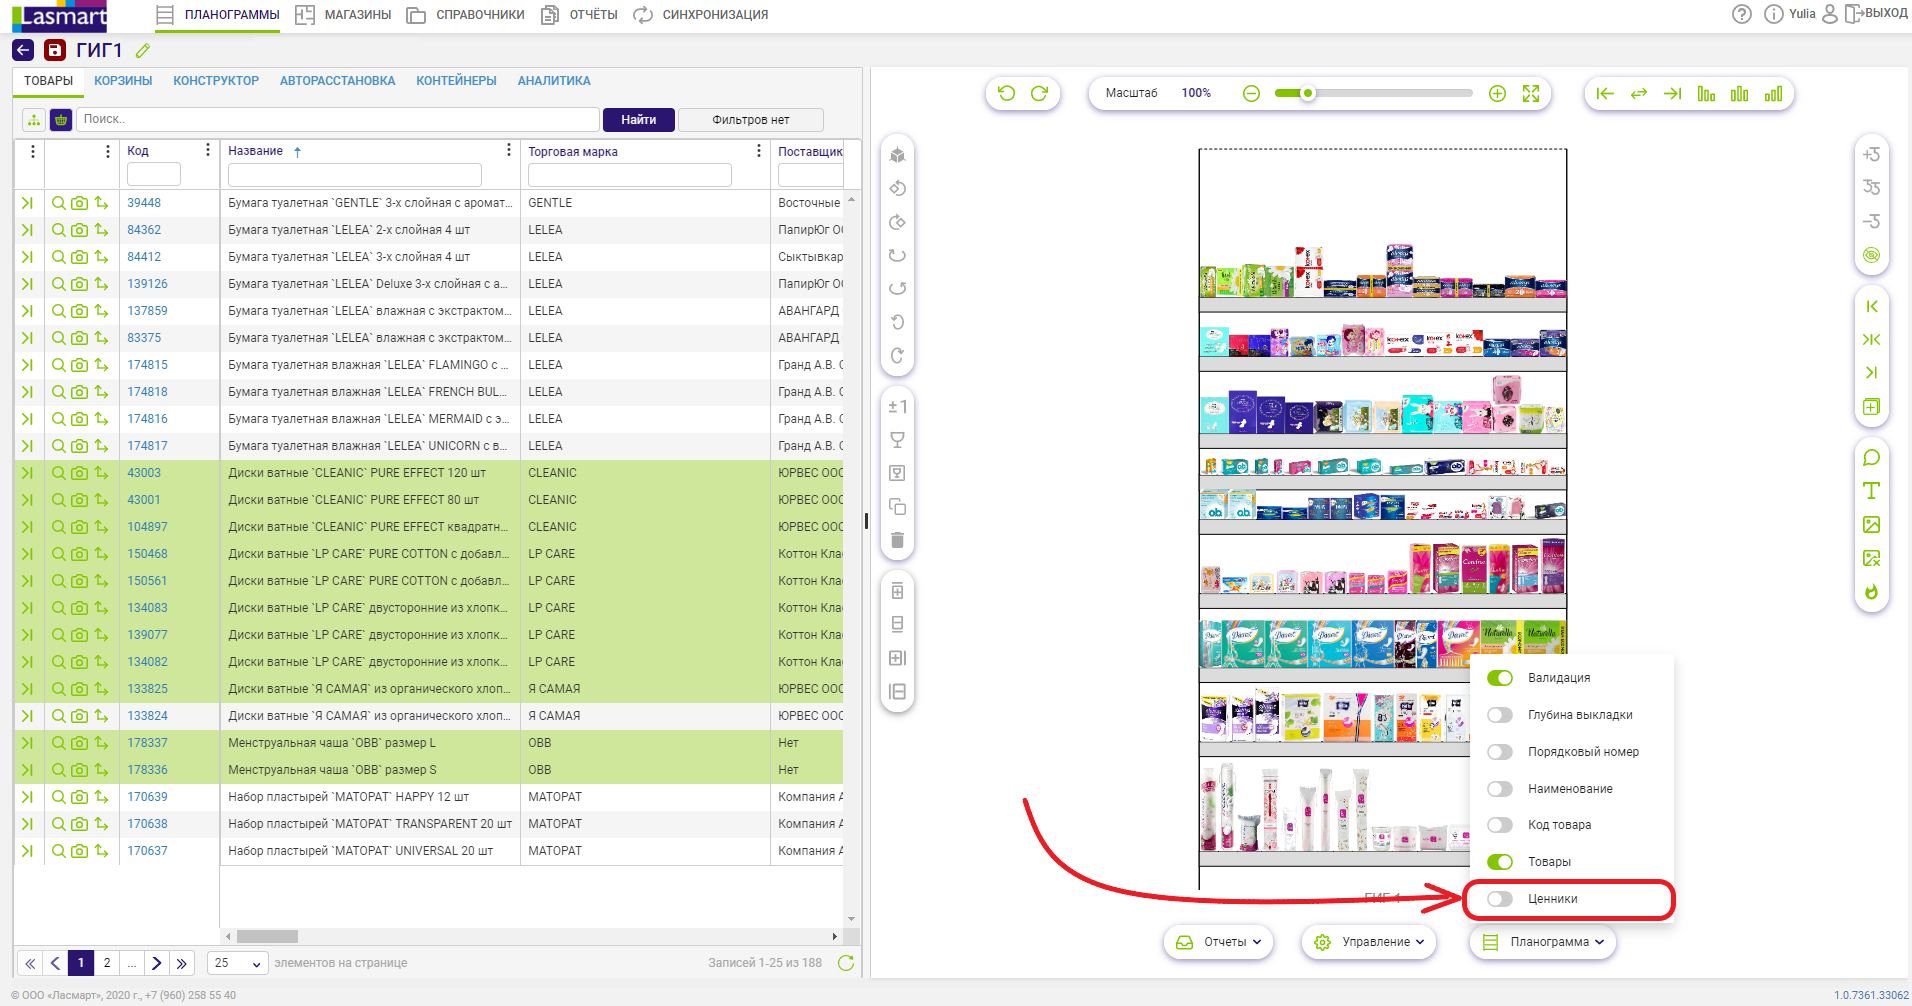Open the СПРАВОЧНИКИ top menu

click(465, 15)
